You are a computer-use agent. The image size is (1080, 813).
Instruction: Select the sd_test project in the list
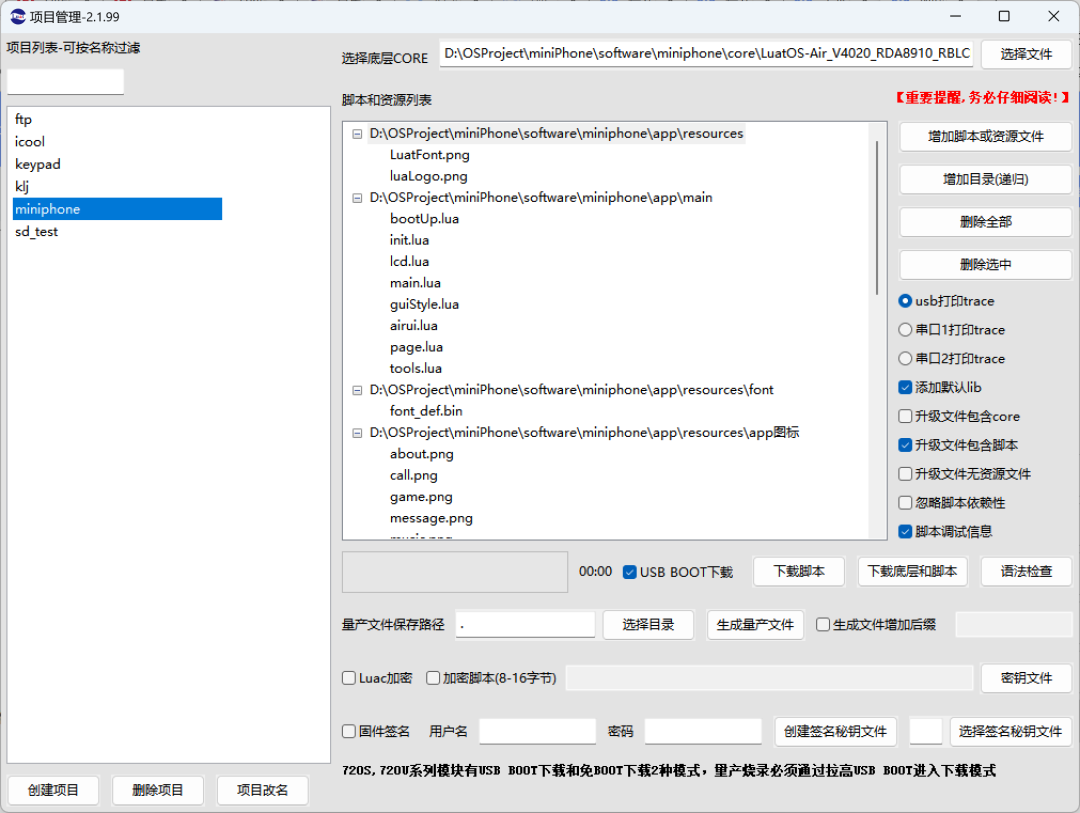tap(36, 231)
